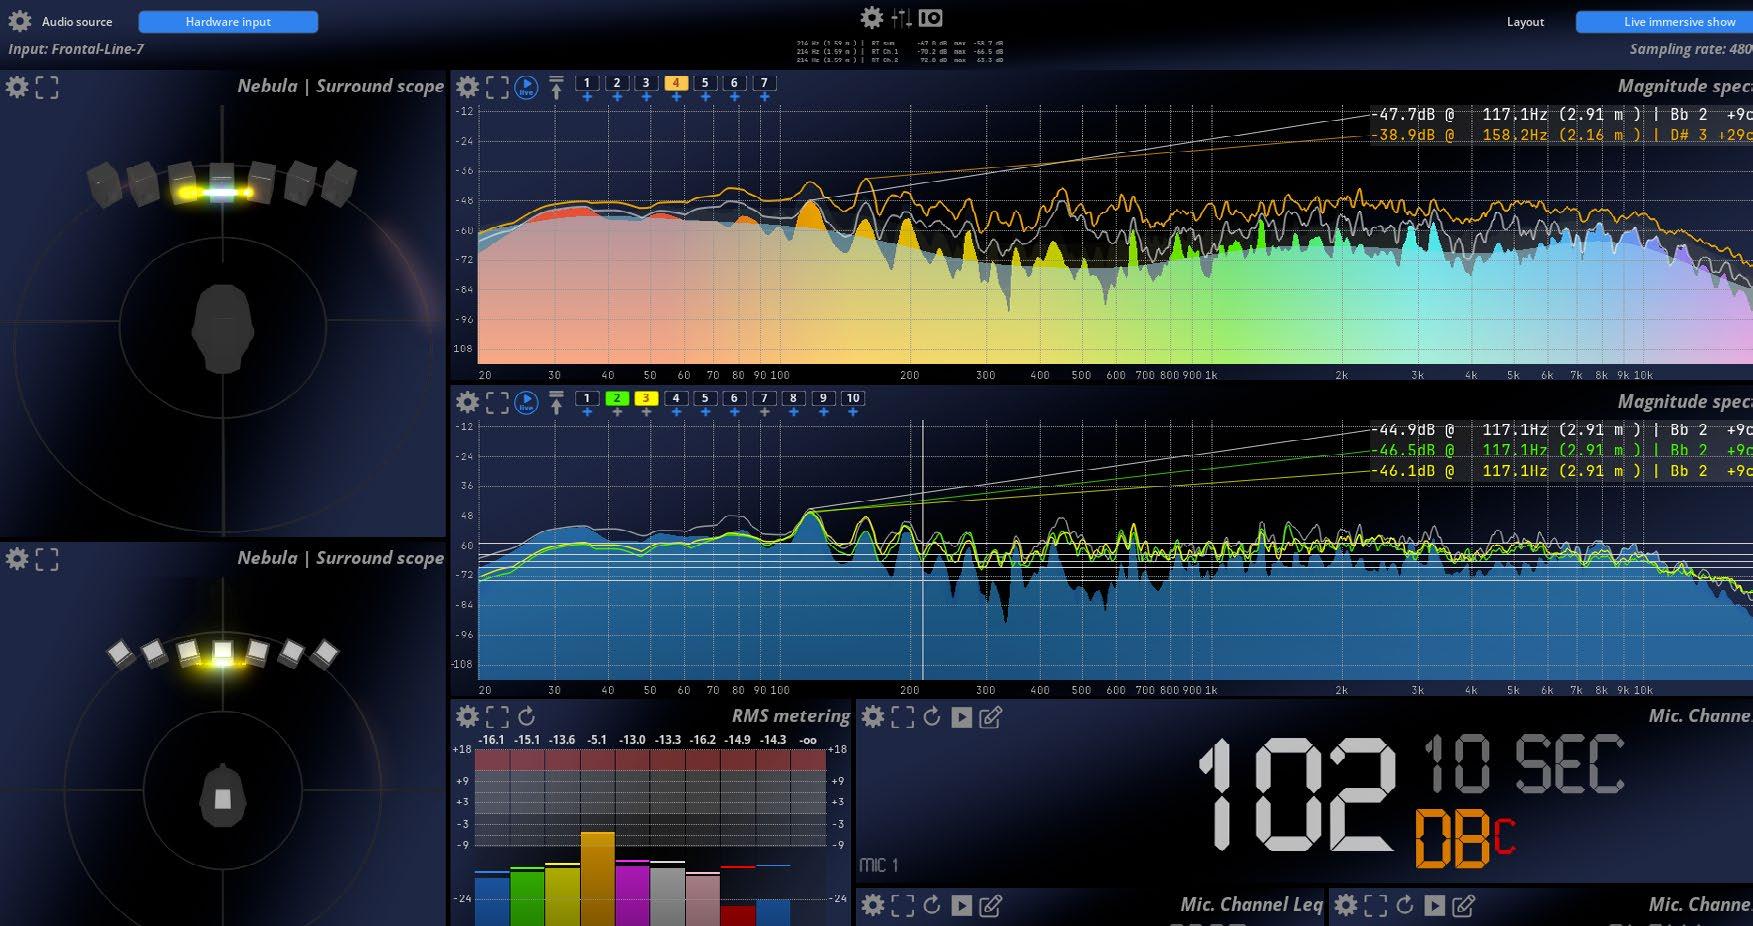The height and width of the screenshot is (926, 1753).
Task: Disable green channel 2 in lower spectrum
Action: (617, 398)
